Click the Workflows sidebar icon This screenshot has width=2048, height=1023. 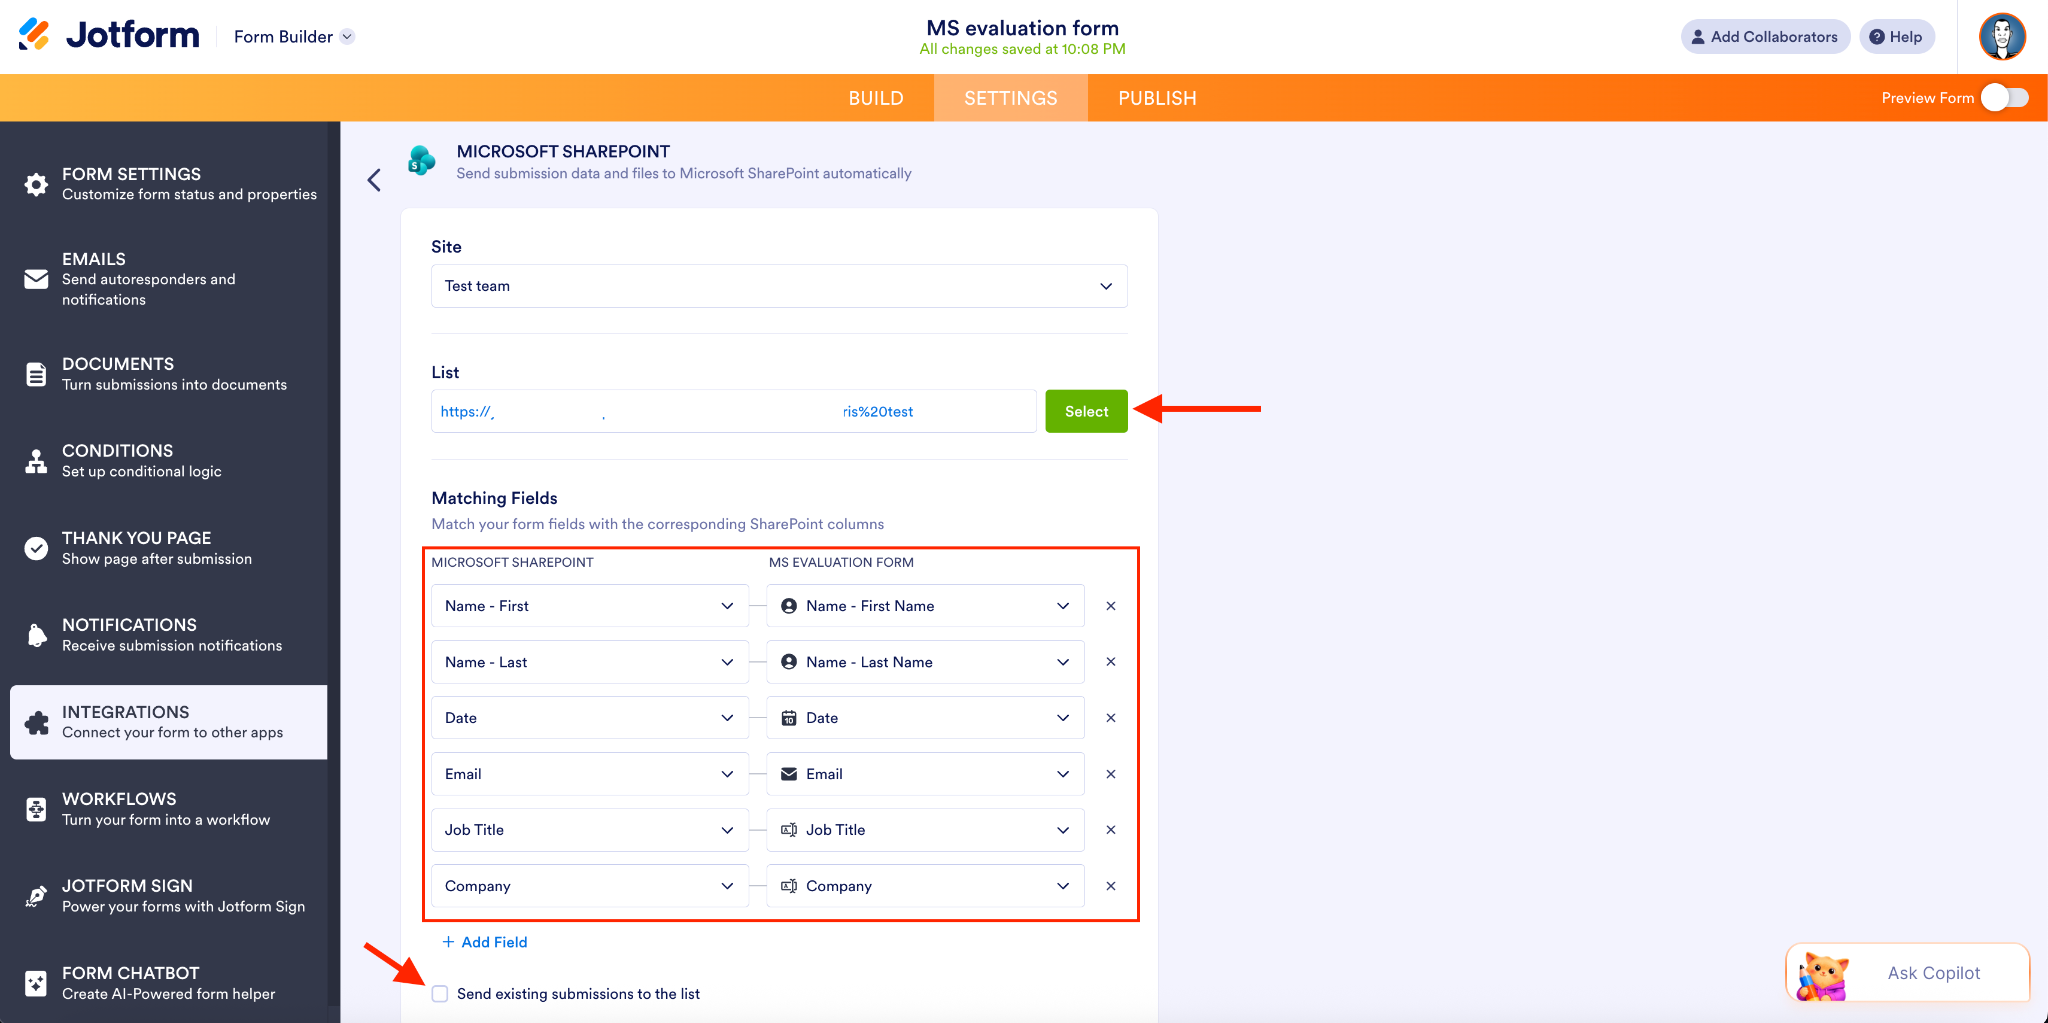tap(36, 808)
